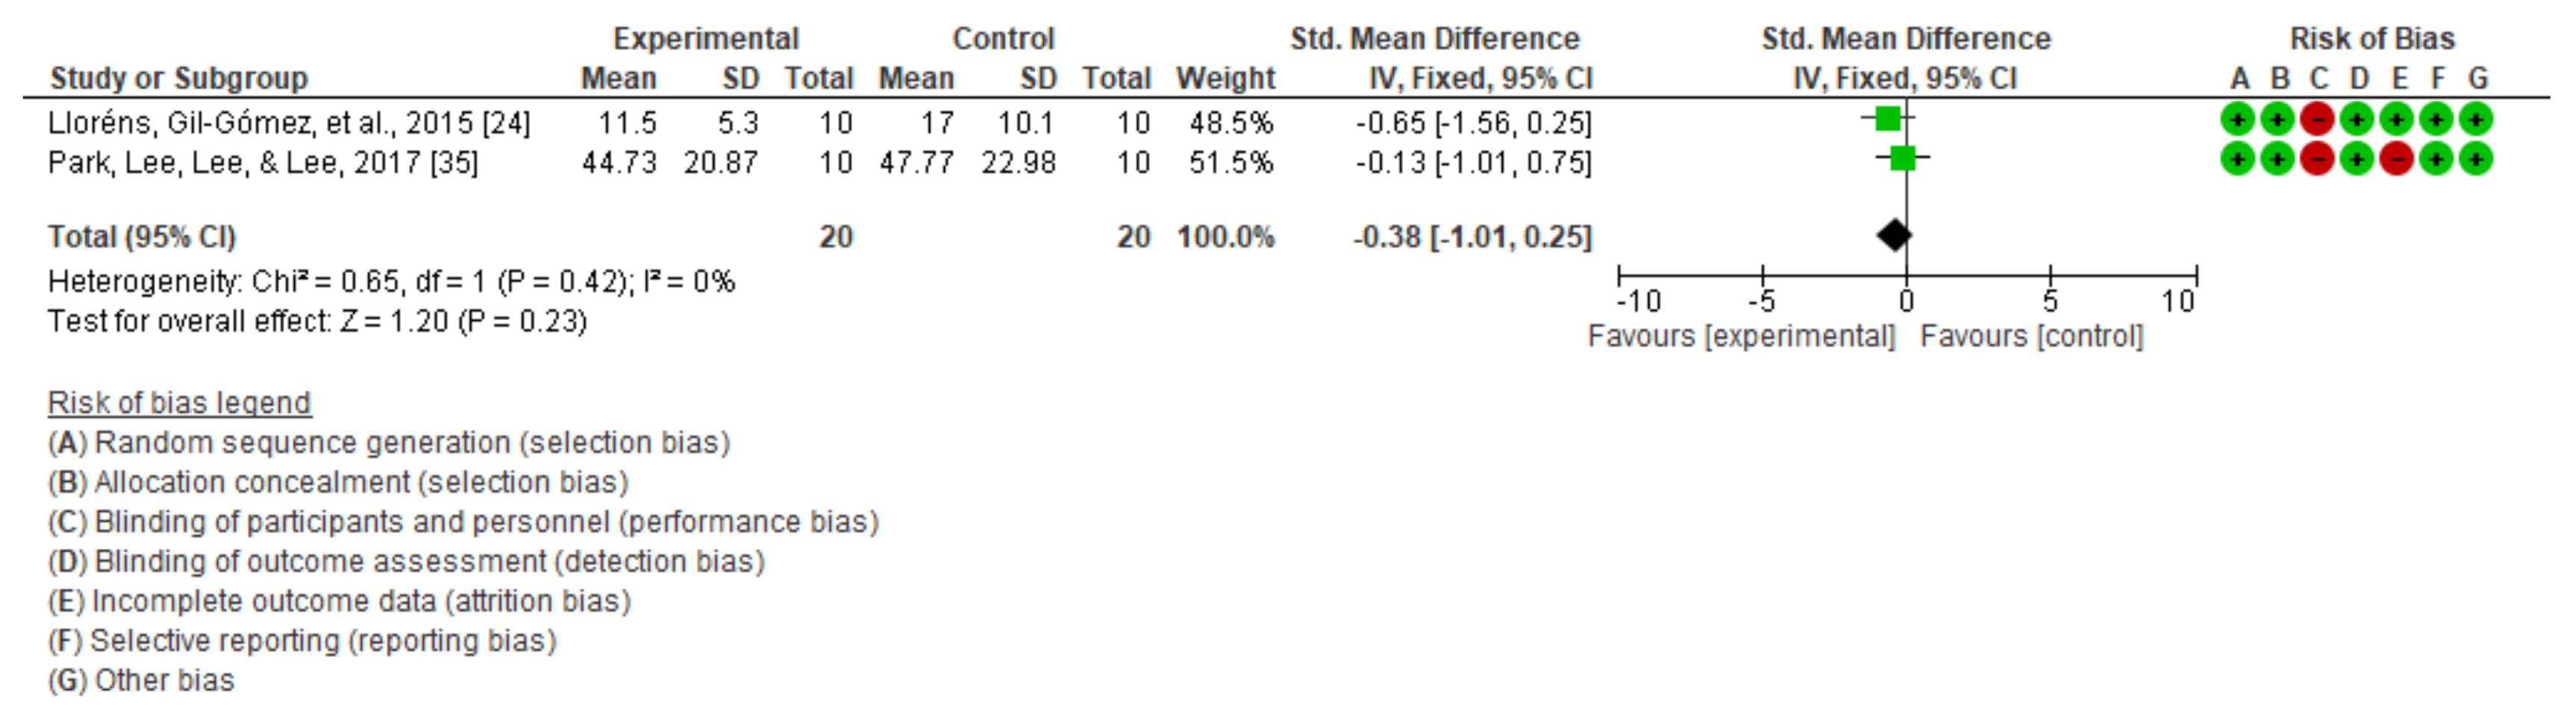Select the Lloréns, Gil-Gómez, et al., 2015 study name
This screenshot has width=2576, height=713.
[x=289, y=123]
